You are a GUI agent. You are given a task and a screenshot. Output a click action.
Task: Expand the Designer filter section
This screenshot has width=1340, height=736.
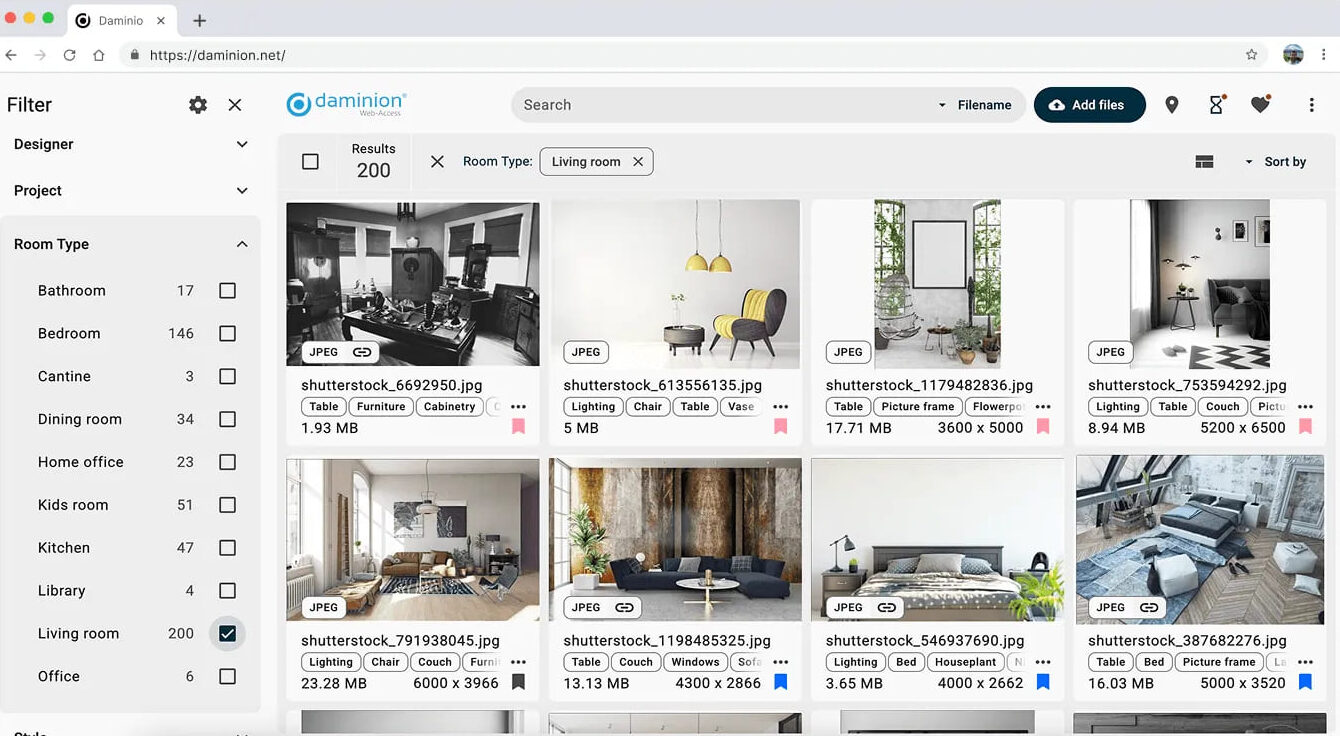tap(241, 145)
